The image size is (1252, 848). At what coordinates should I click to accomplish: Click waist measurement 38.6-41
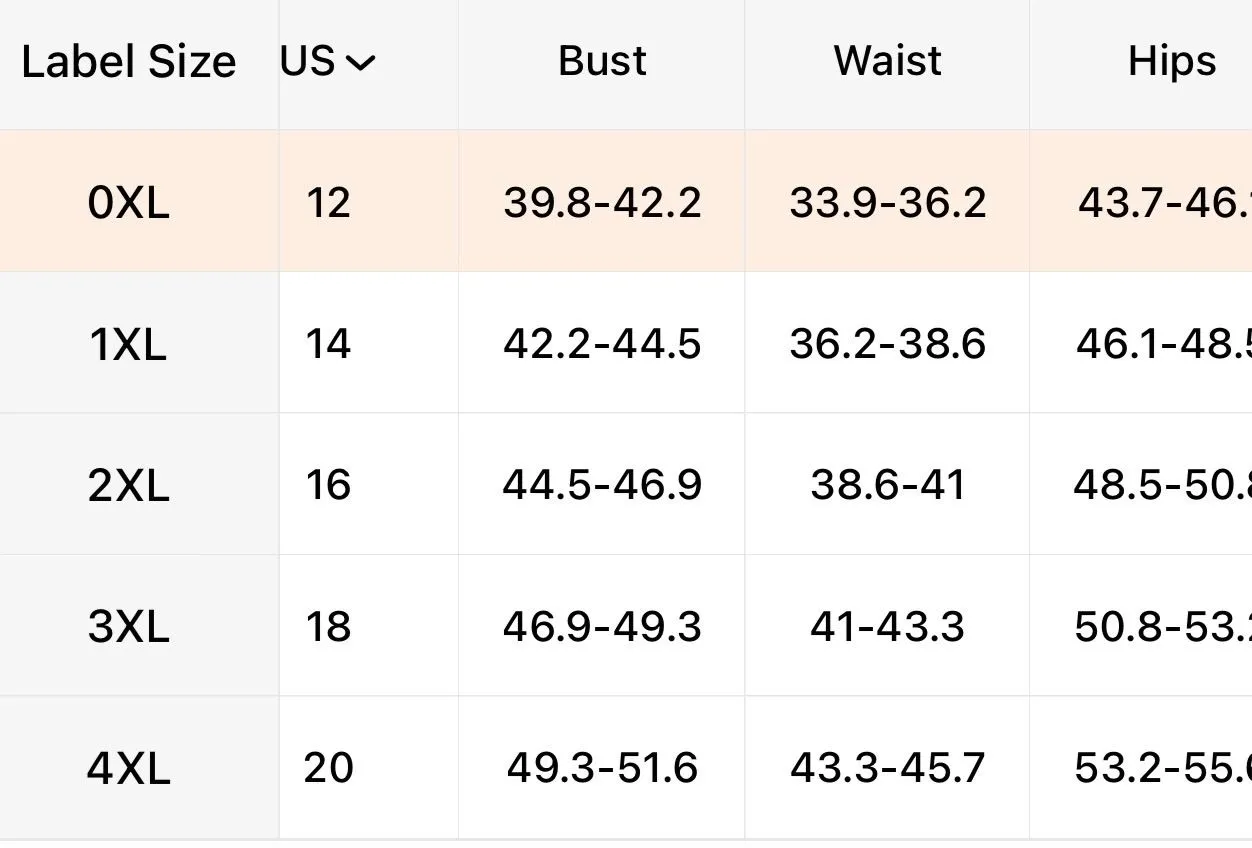(x=887, y=486)
